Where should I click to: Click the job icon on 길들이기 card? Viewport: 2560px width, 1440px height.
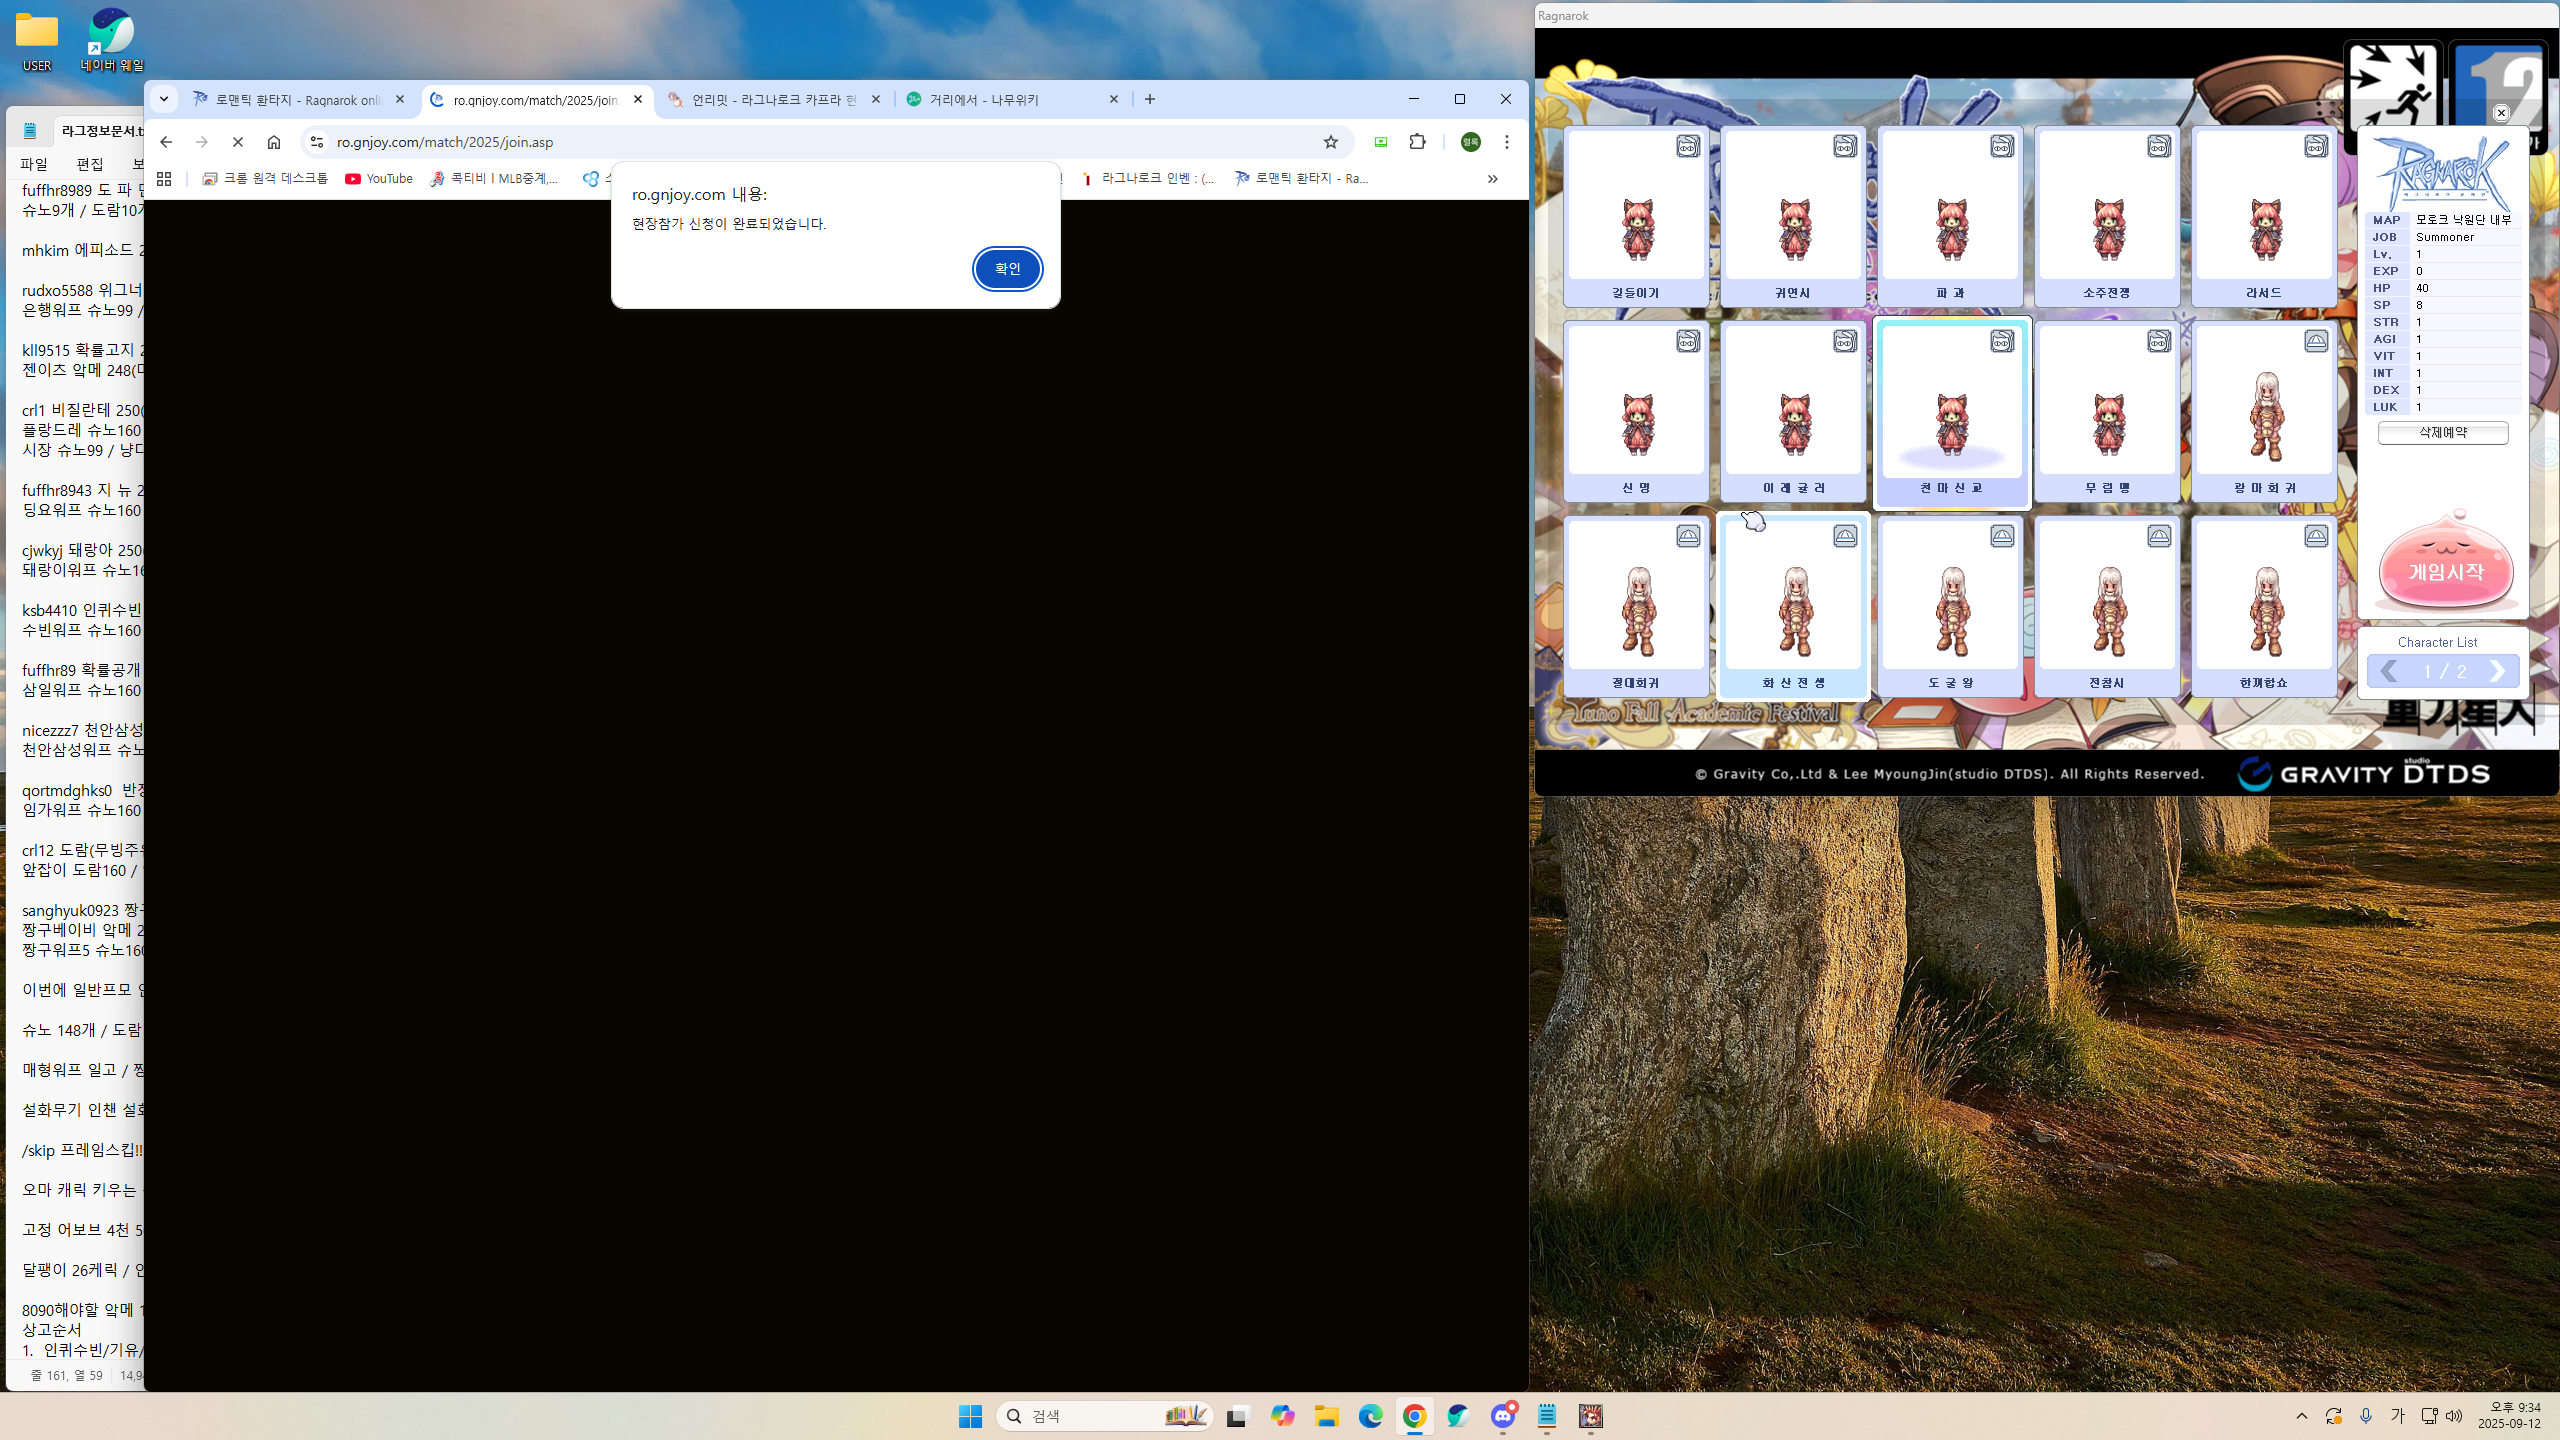[1688, 146]
